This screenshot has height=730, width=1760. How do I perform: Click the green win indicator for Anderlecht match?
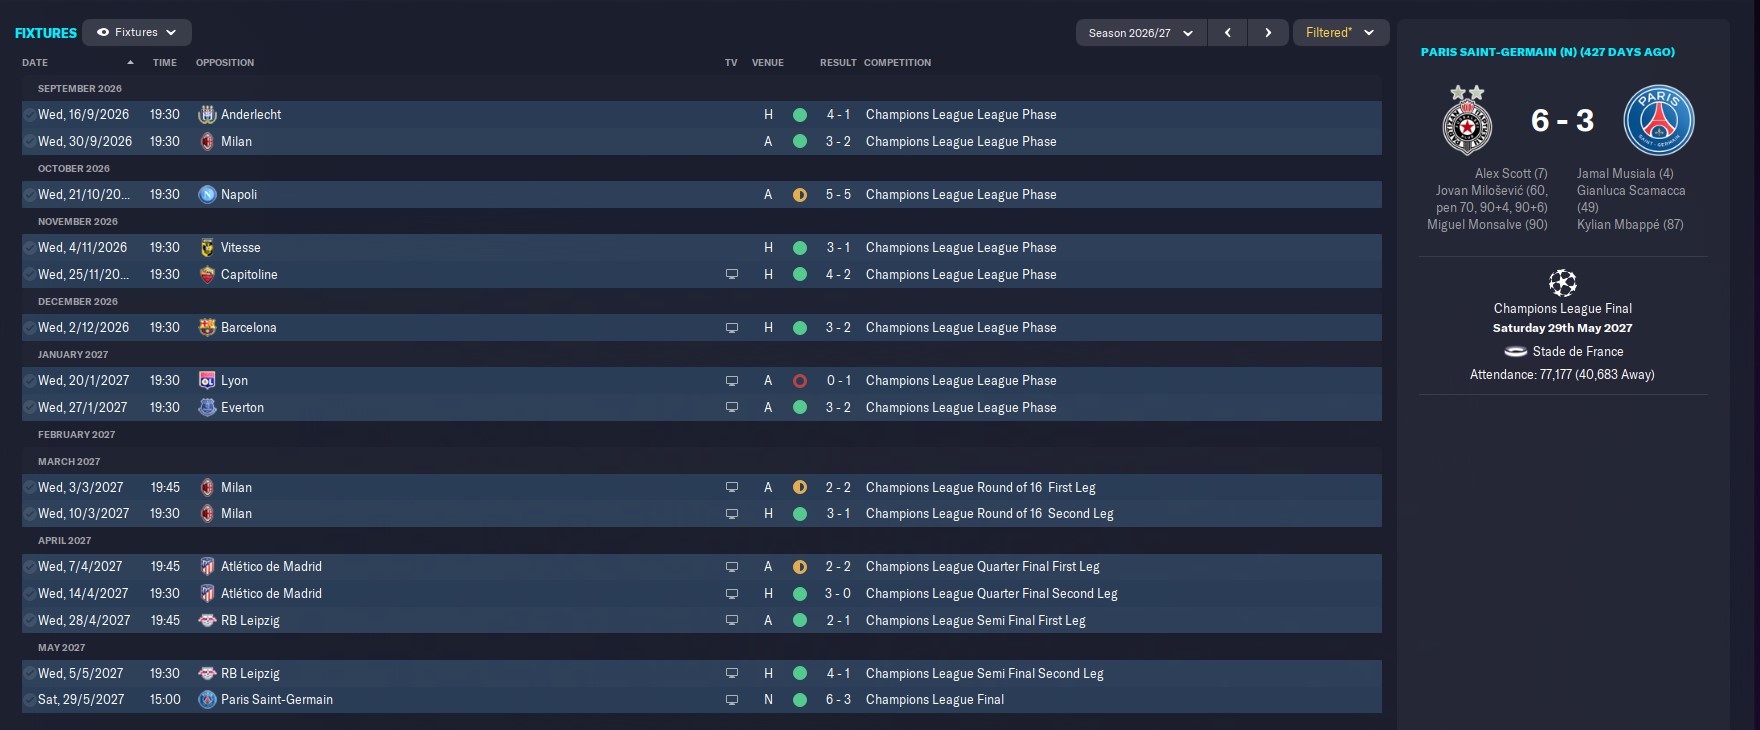click(x=800, y=115)
